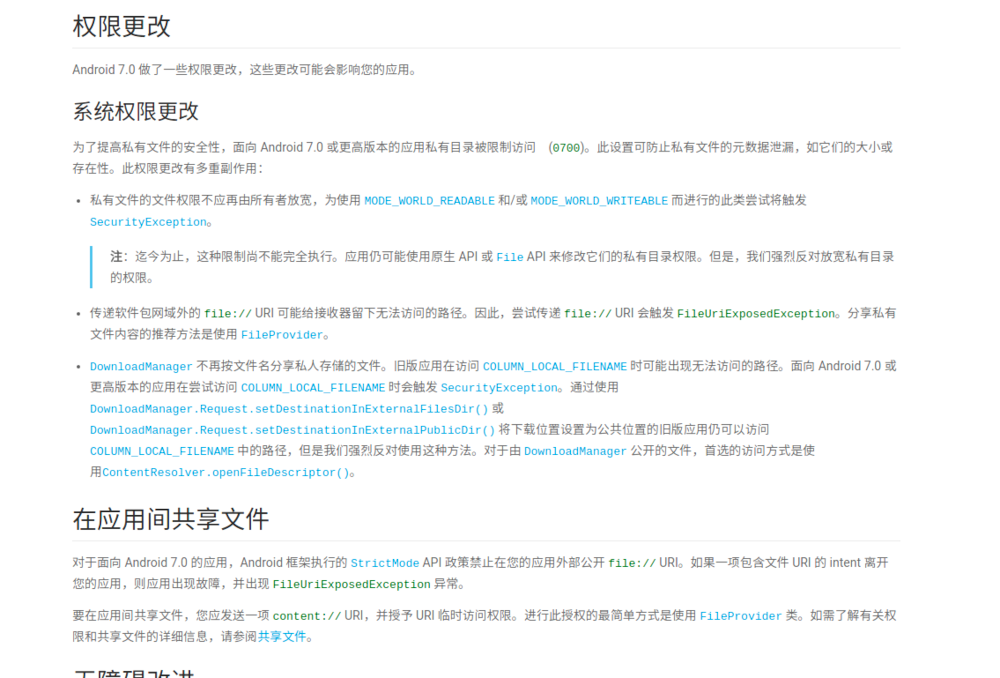The height and width of the screenshot is (678, 1000).
Task: Open the MODE_WORLD_WRITEABLE reference link
Action: (598, 200)
